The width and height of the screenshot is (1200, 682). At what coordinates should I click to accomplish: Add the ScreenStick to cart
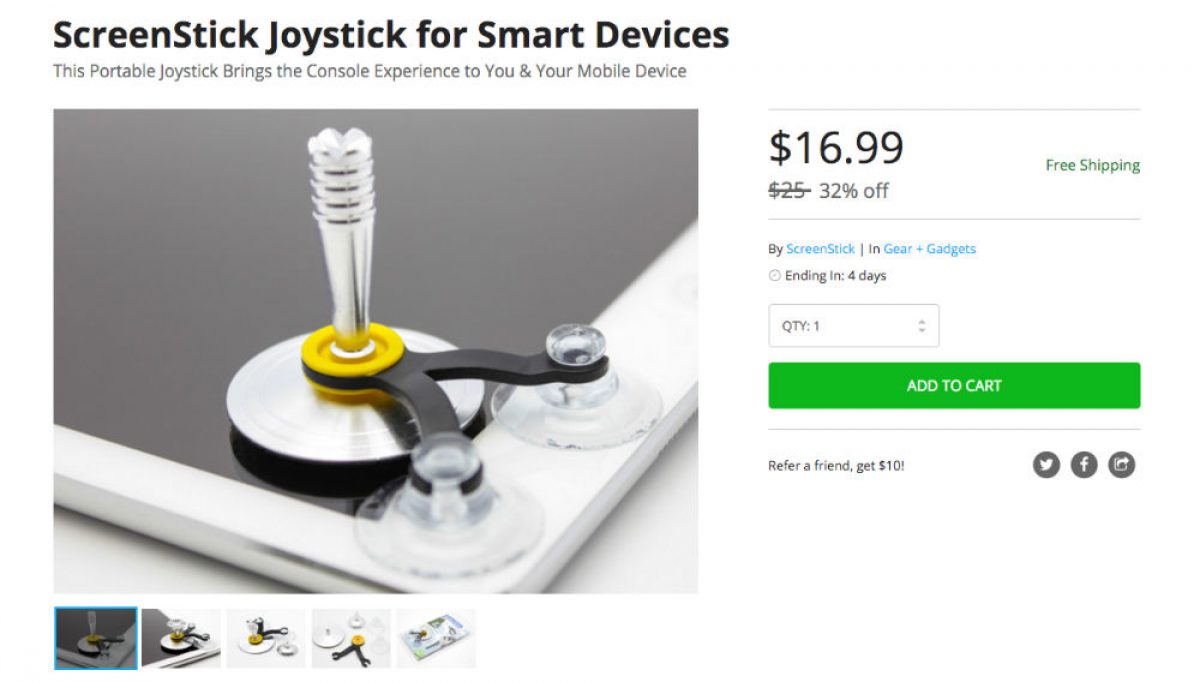[x=954, y=386]
